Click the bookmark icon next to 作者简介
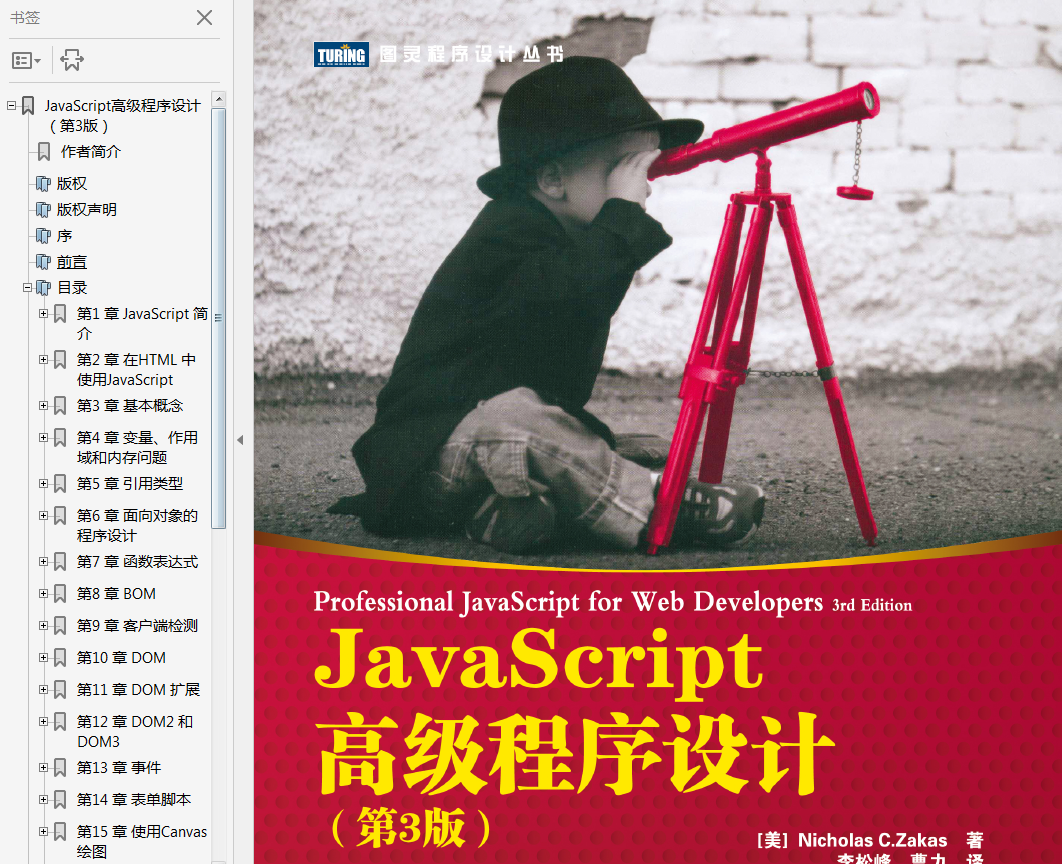The width and height of the screenshot is (1062, 864). (x=44, y=152)
